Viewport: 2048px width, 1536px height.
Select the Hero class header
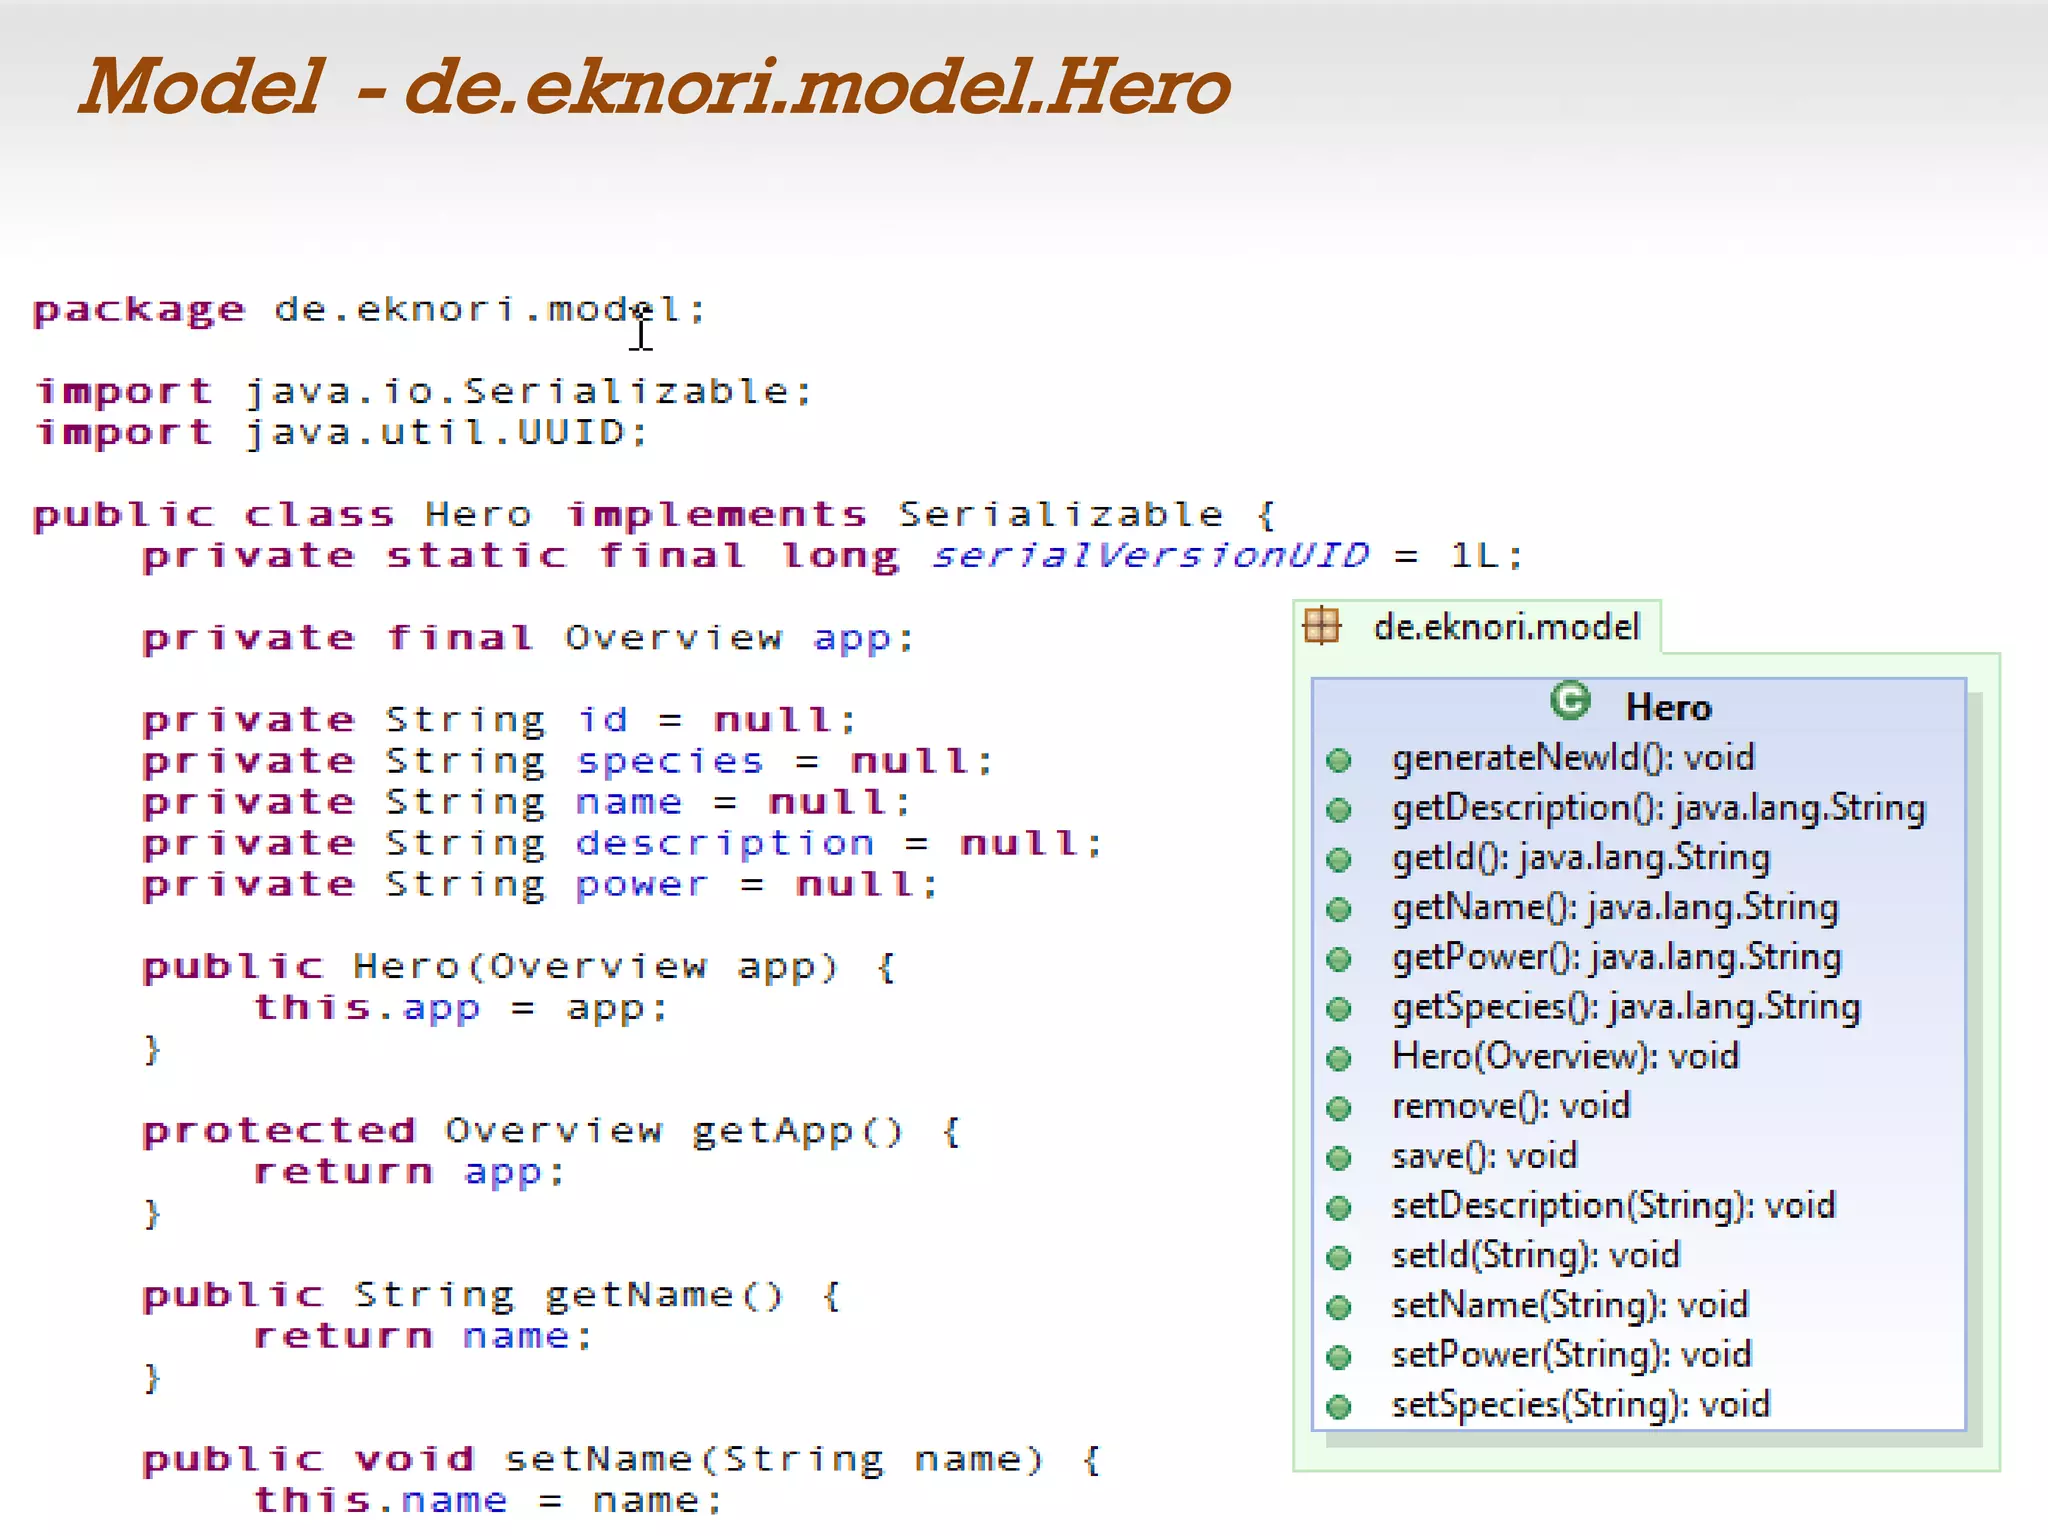[1668, 707]
